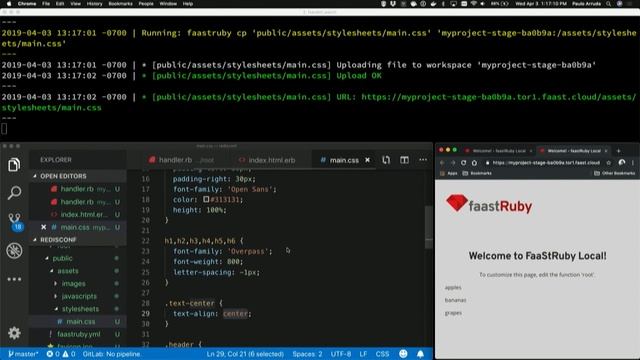Open faastruby.yml in the file tree

[78, 334]
